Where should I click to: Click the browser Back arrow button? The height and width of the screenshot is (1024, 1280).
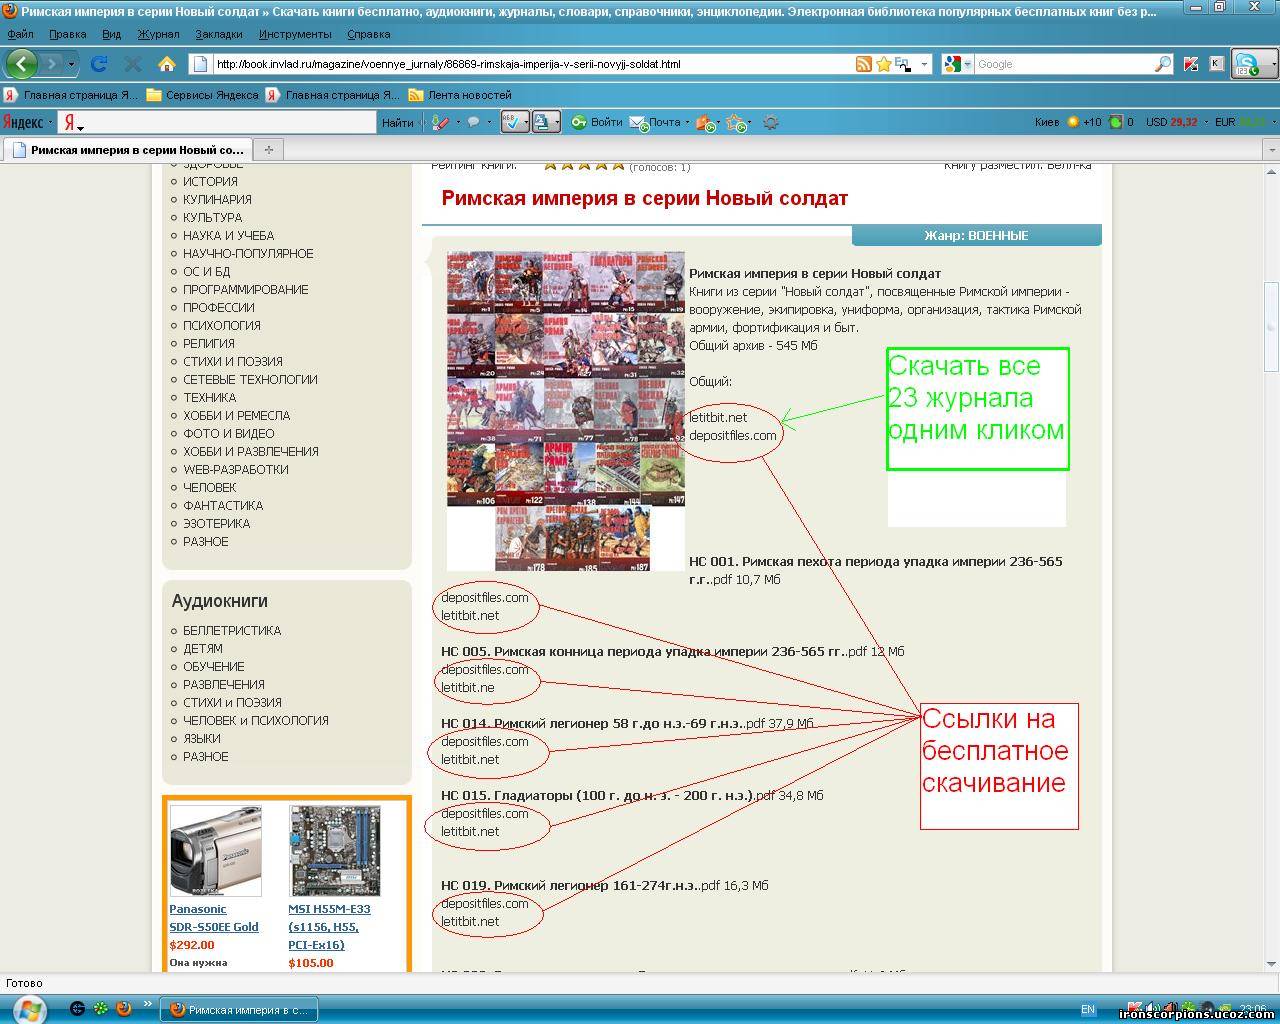(21, 64)
